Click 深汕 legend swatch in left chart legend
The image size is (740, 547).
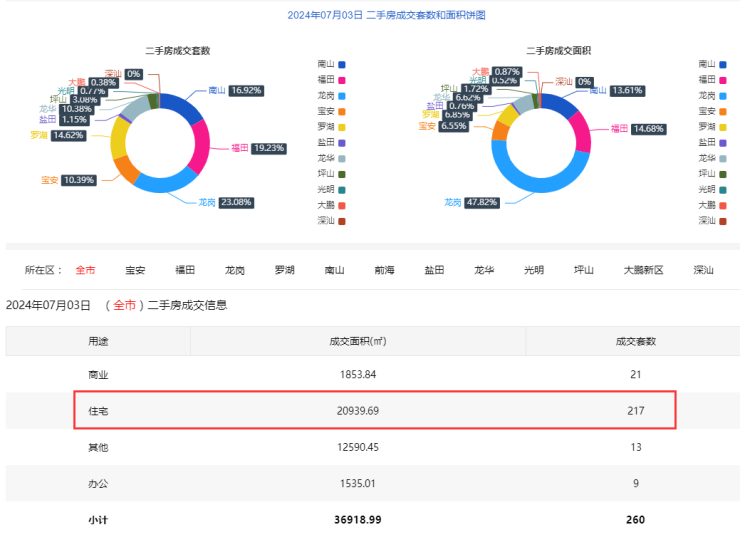(343, 220)
